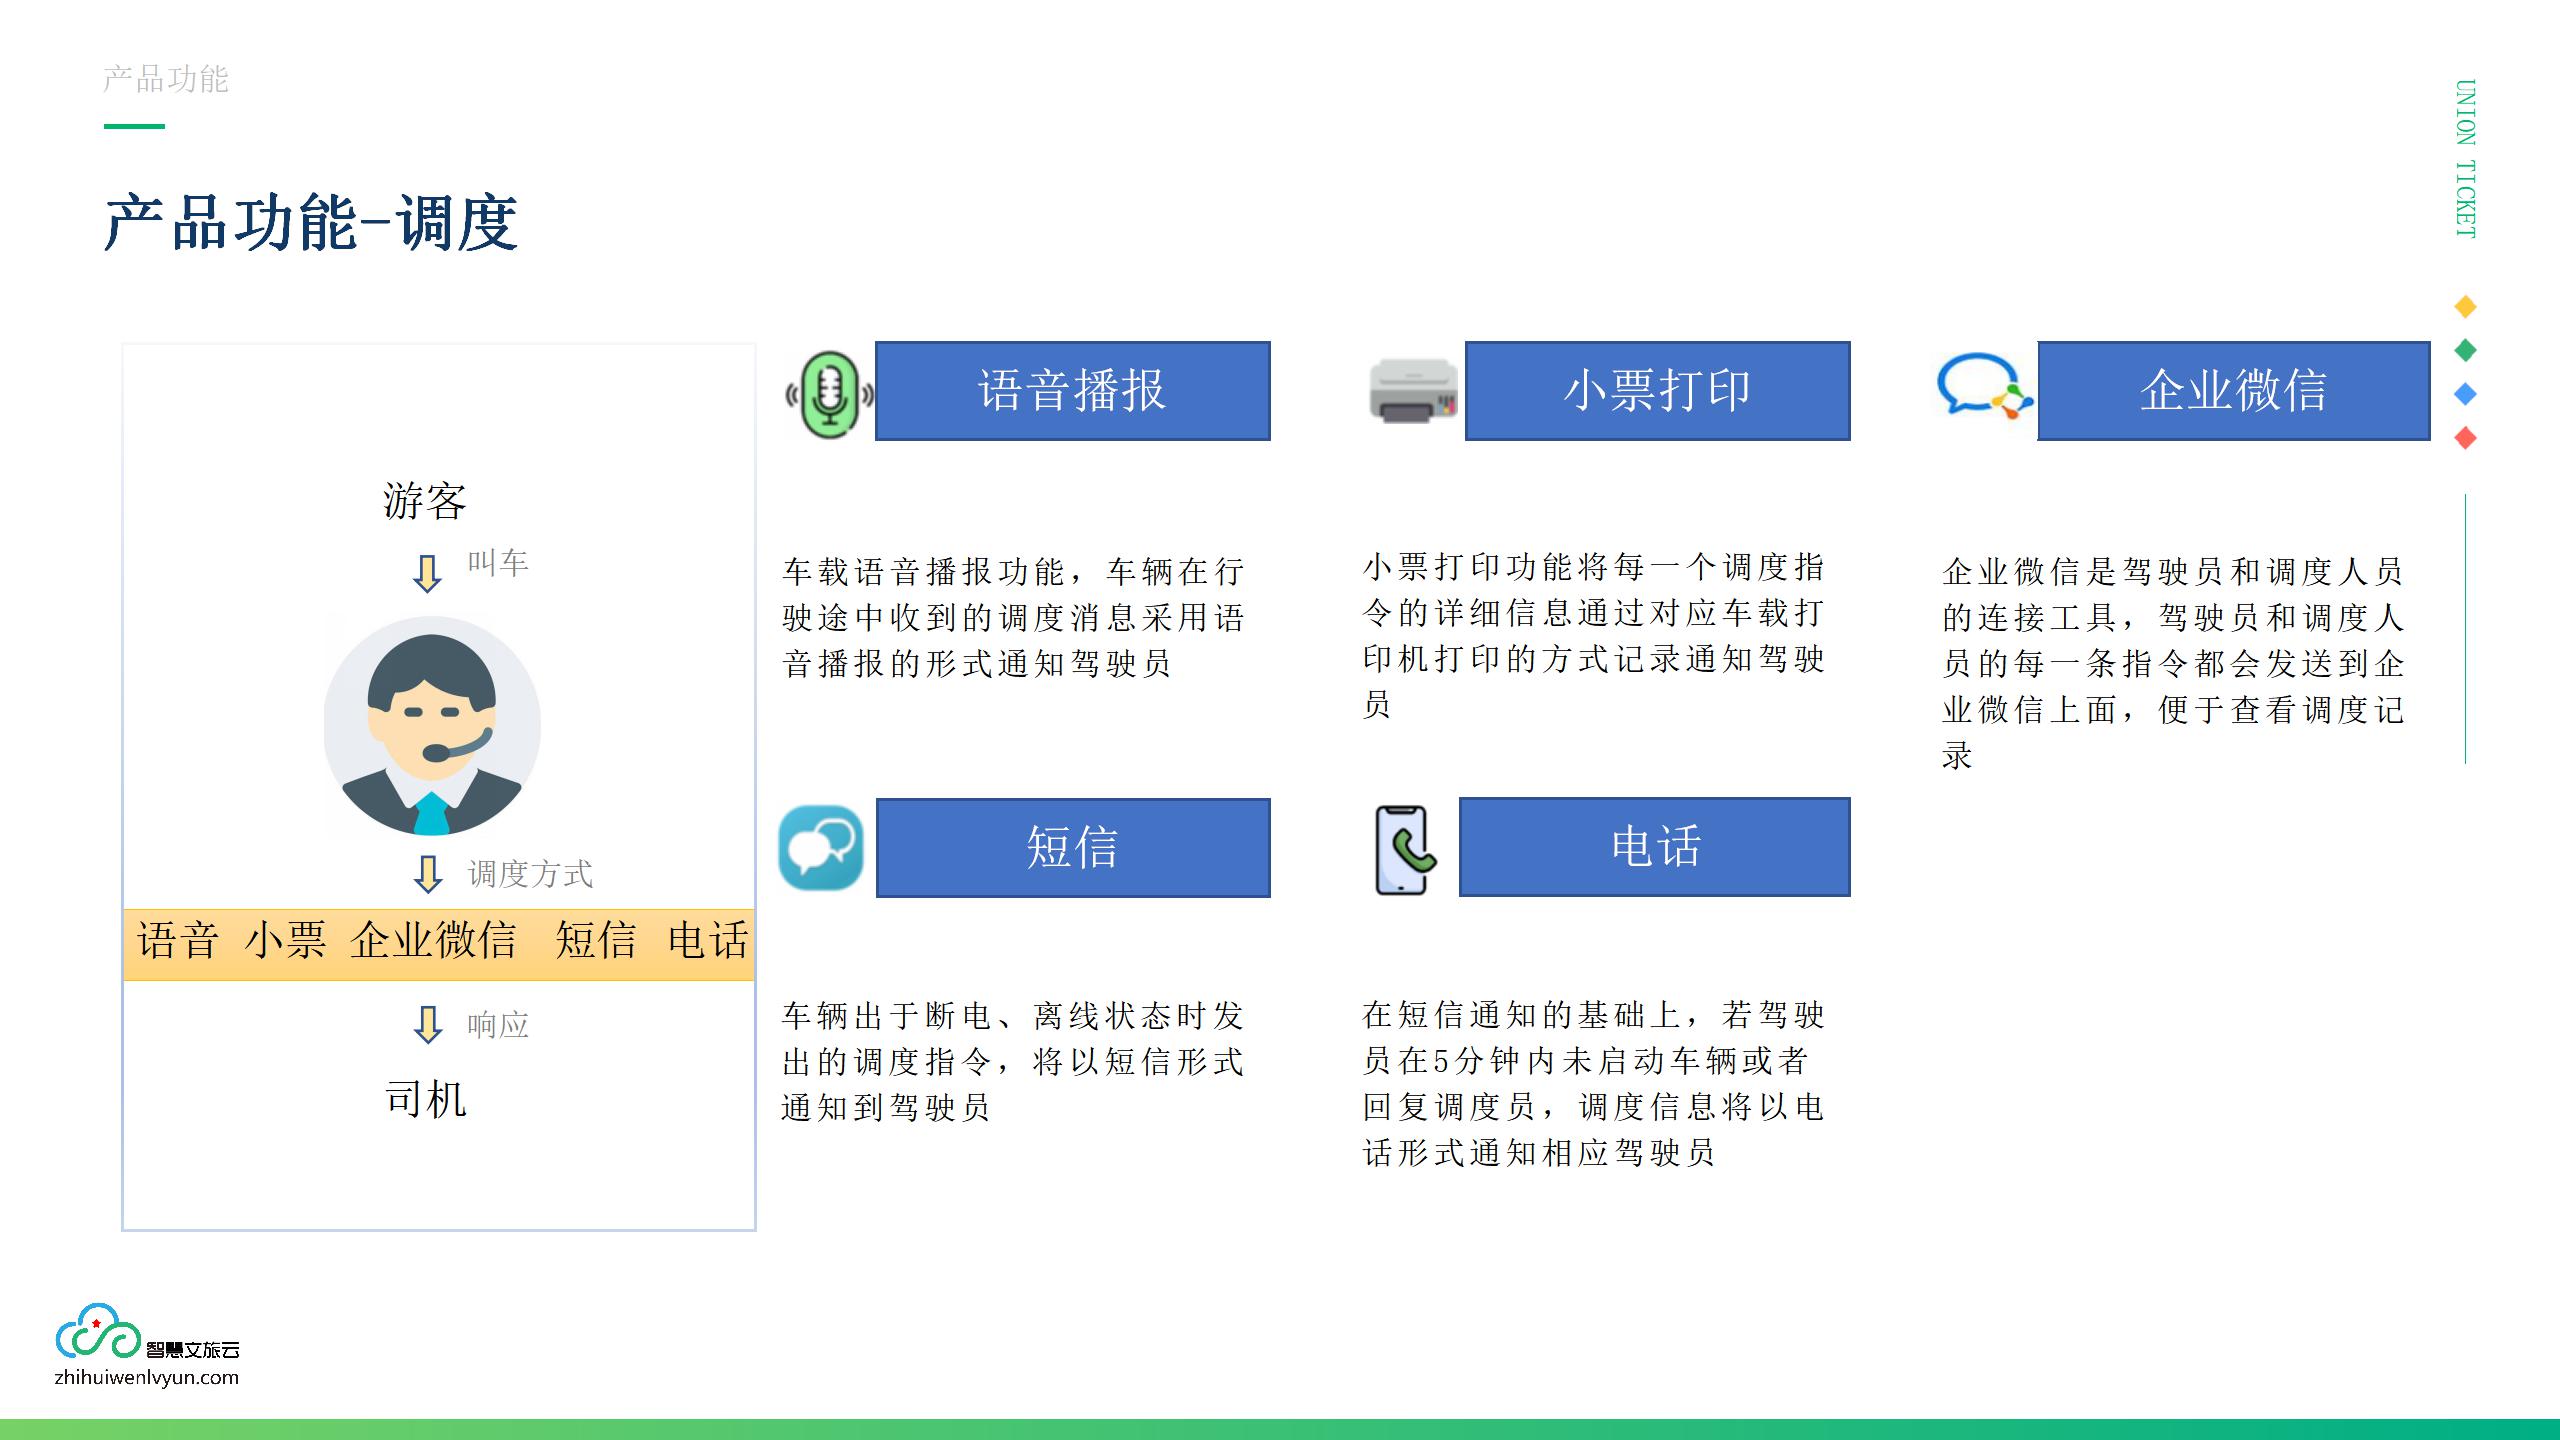Click 语音 in the orange band
The height and width of the screenshot is (1440, 2560).
[x=177, y=941]
